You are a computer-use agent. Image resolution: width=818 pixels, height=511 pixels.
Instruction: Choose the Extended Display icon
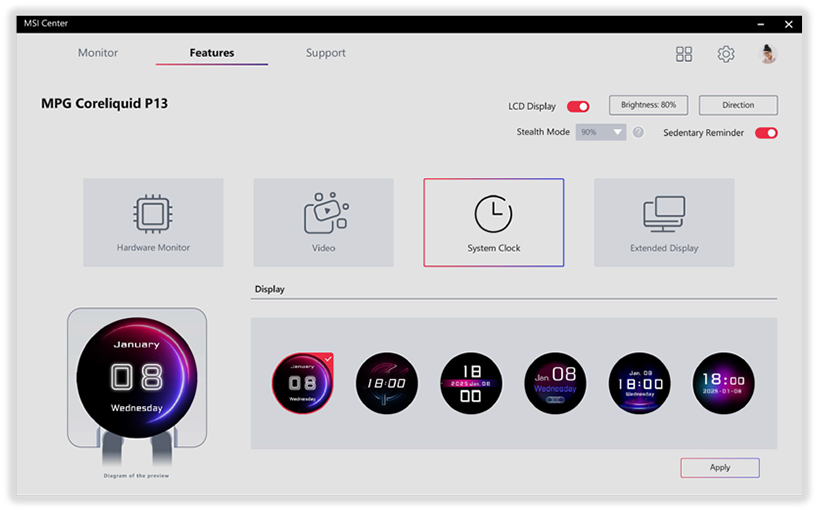point(664,214)
